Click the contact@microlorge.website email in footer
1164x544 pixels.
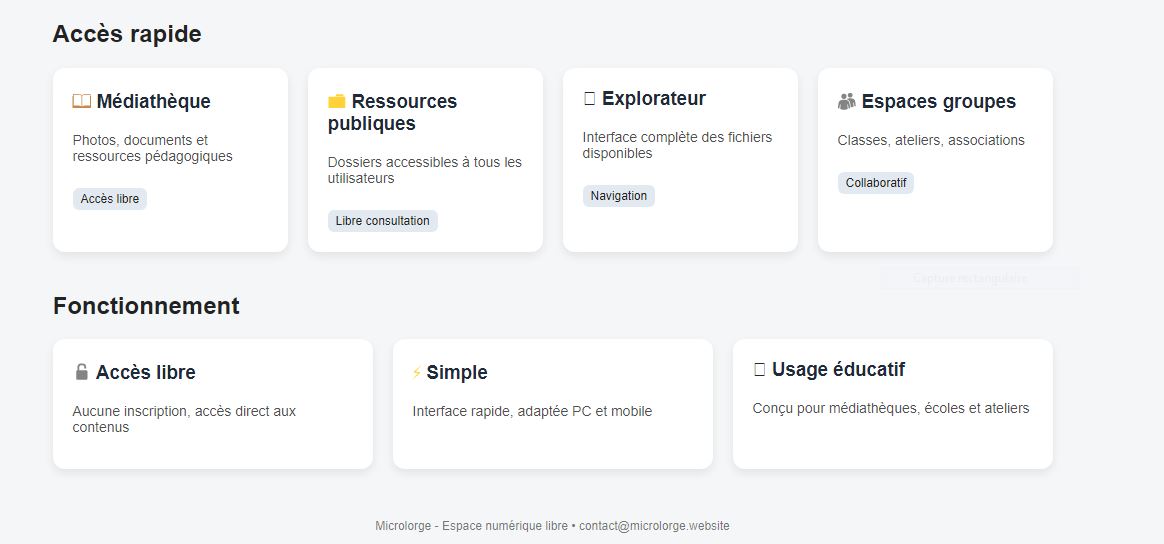point(654,526)
